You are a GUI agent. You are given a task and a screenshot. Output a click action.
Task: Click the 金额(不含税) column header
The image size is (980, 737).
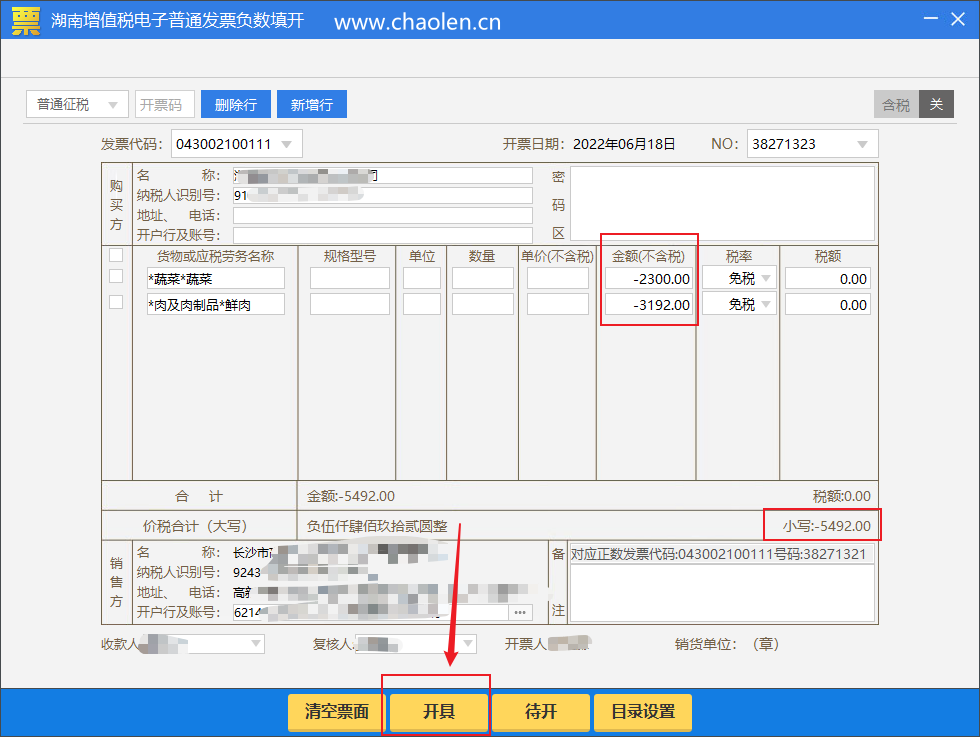coord(648,256)
